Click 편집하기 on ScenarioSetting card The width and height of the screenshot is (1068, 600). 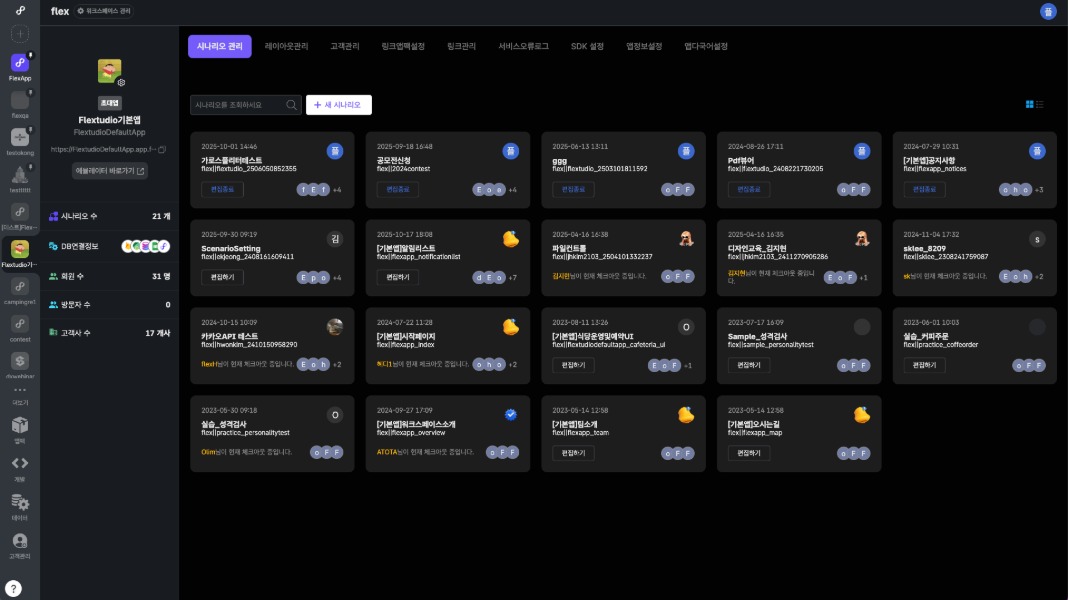(222, 277)
